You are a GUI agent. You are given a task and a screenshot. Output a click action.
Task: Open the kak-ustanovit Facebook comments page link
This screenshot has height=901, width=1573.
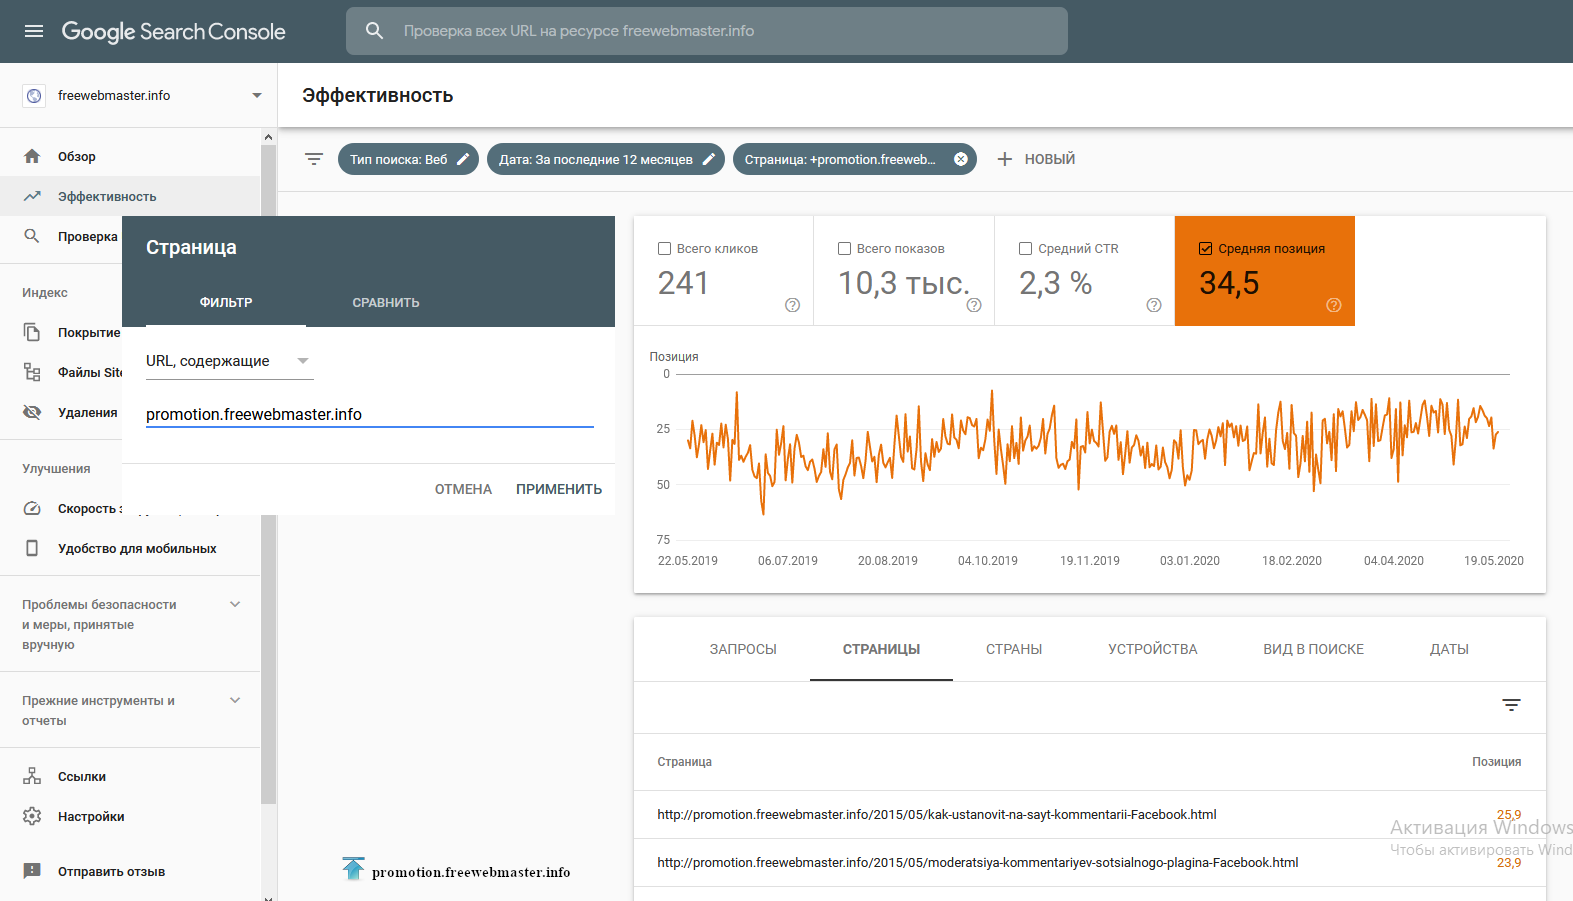tap(936, 814)
